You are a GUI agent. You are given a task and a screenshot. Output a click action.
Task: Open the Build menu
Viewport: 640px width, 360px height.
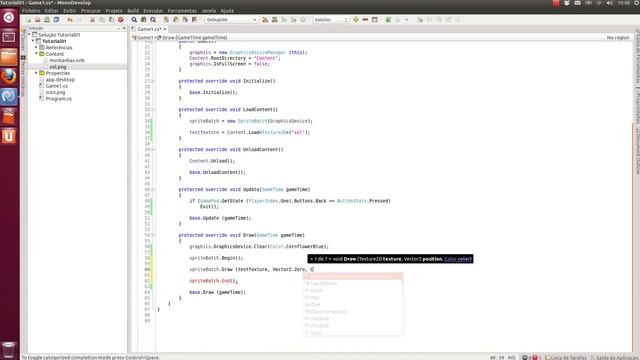click(133, 11)
